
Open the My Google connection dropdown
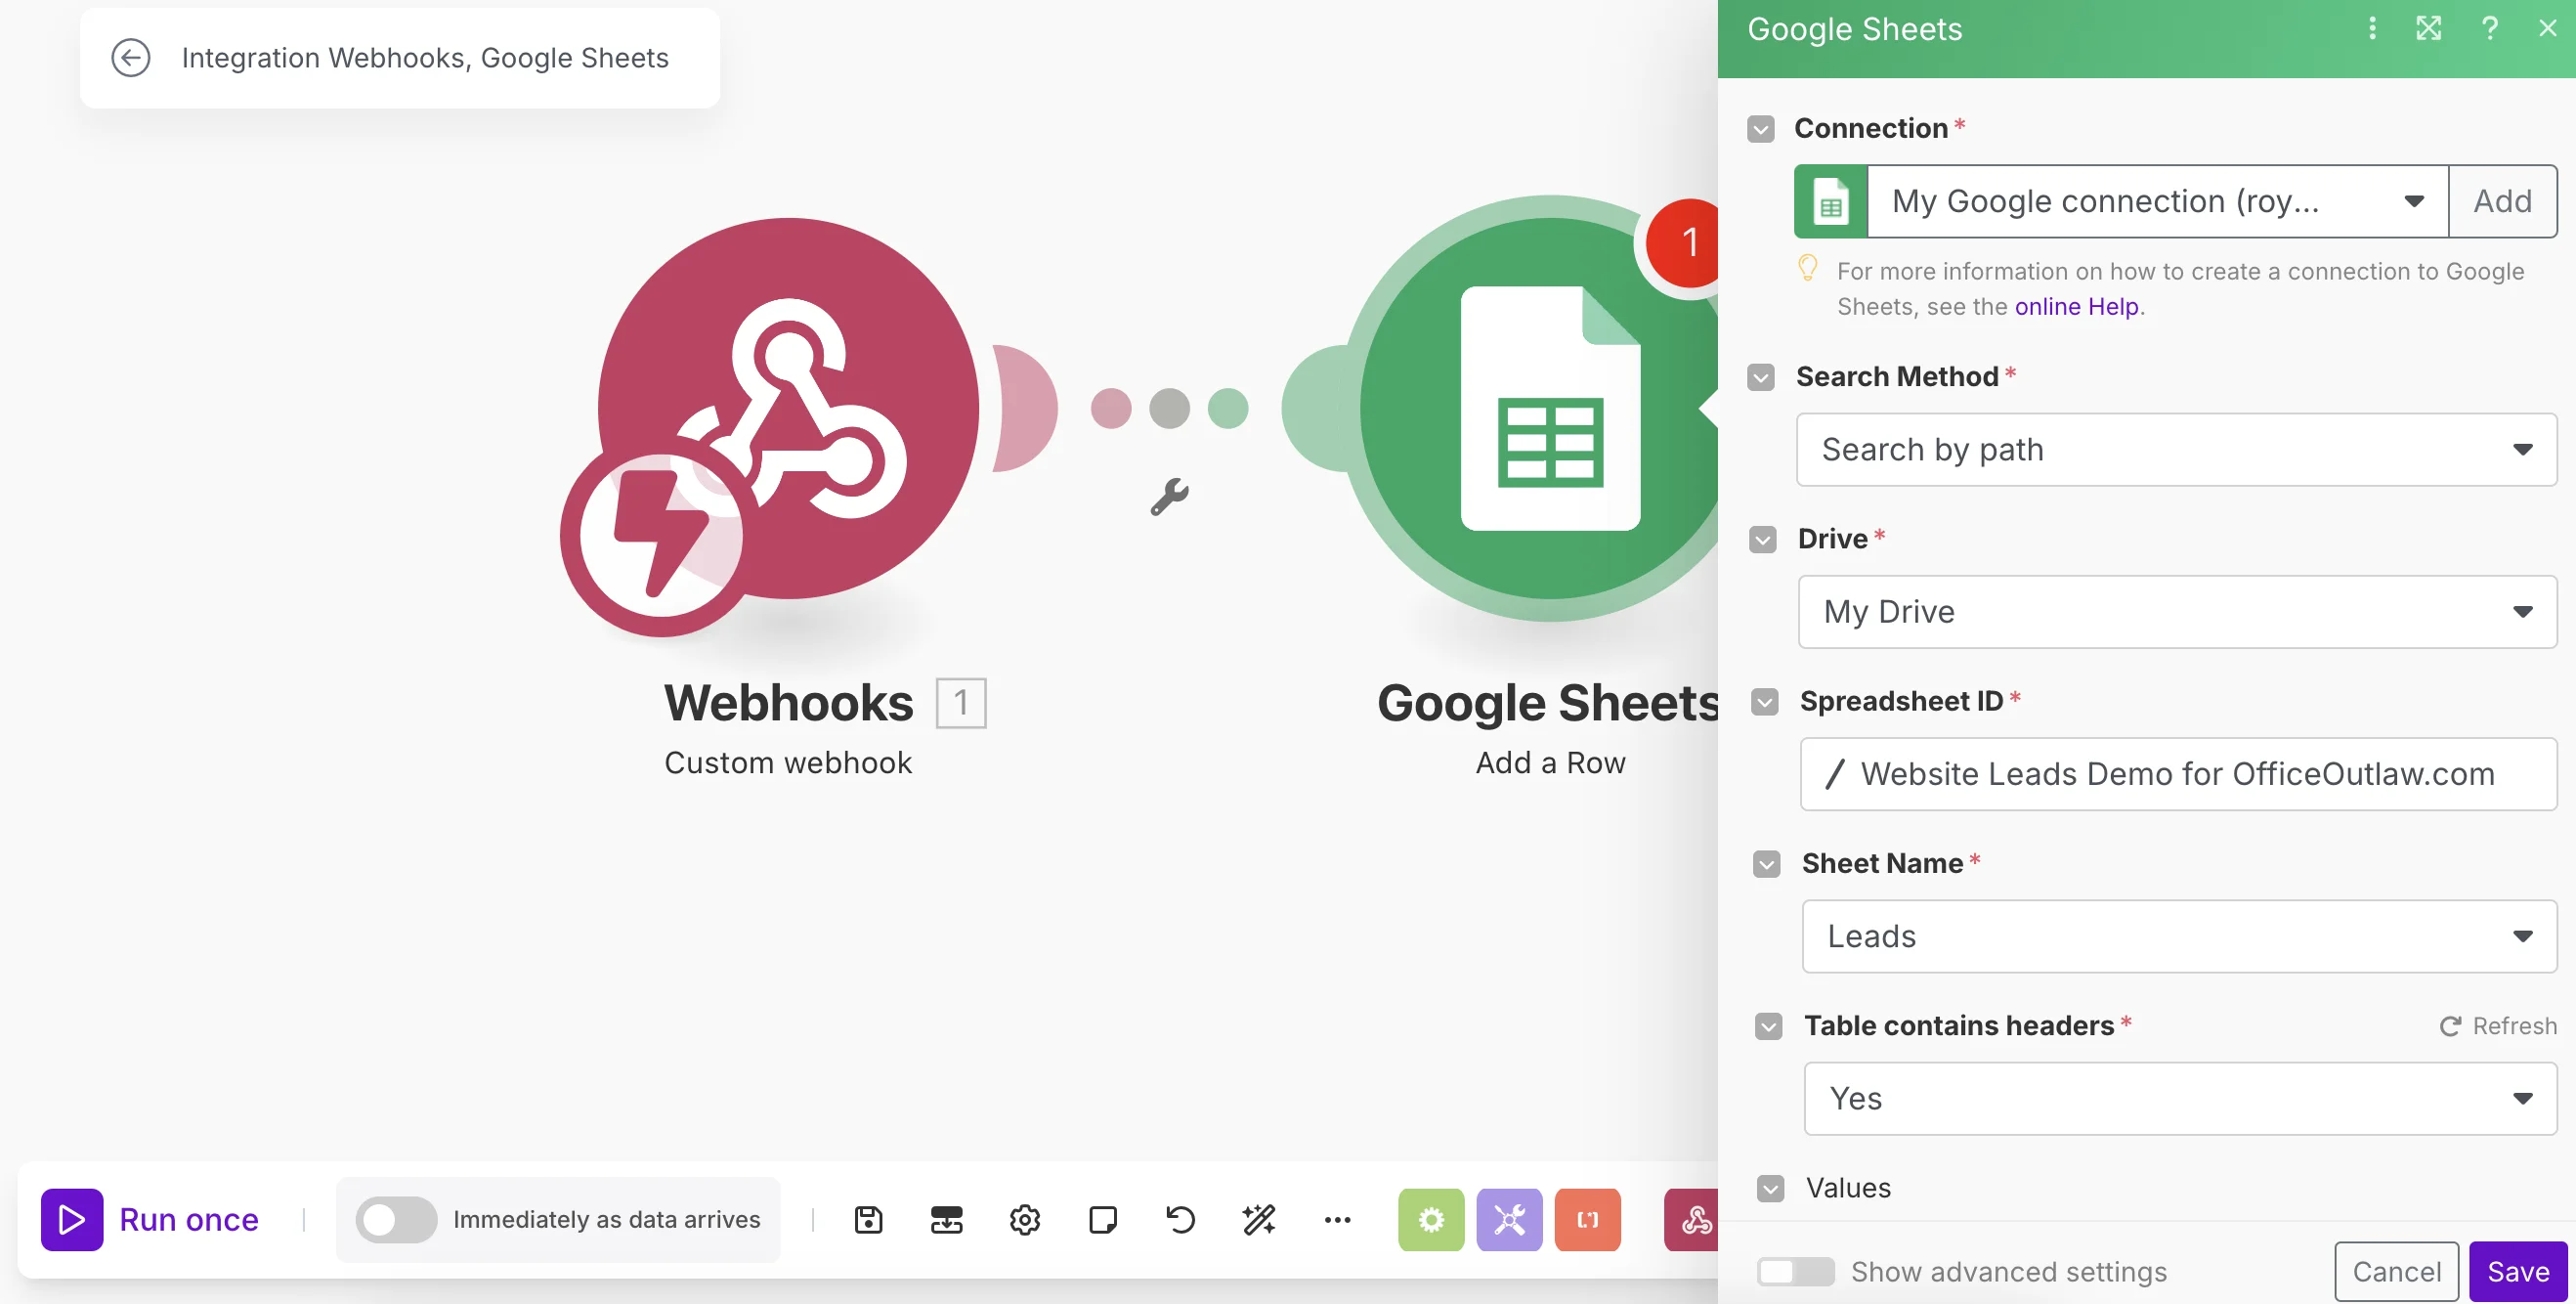point(2157,201)
